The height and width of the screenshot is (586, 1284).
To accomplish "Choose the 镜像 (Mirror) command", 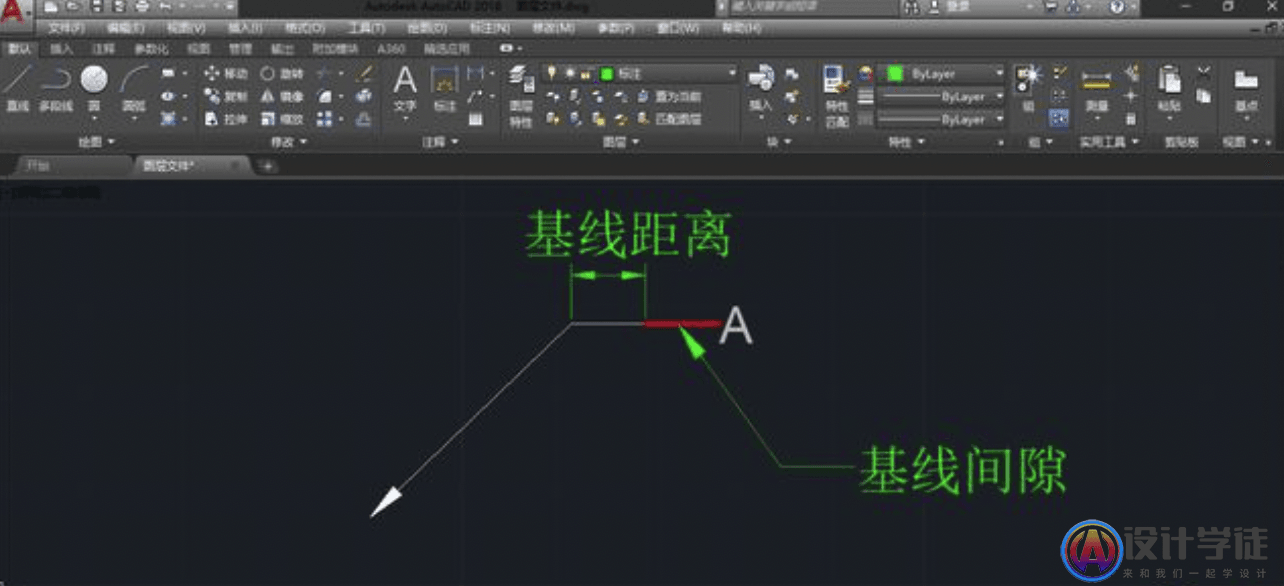I will point(282,97).
